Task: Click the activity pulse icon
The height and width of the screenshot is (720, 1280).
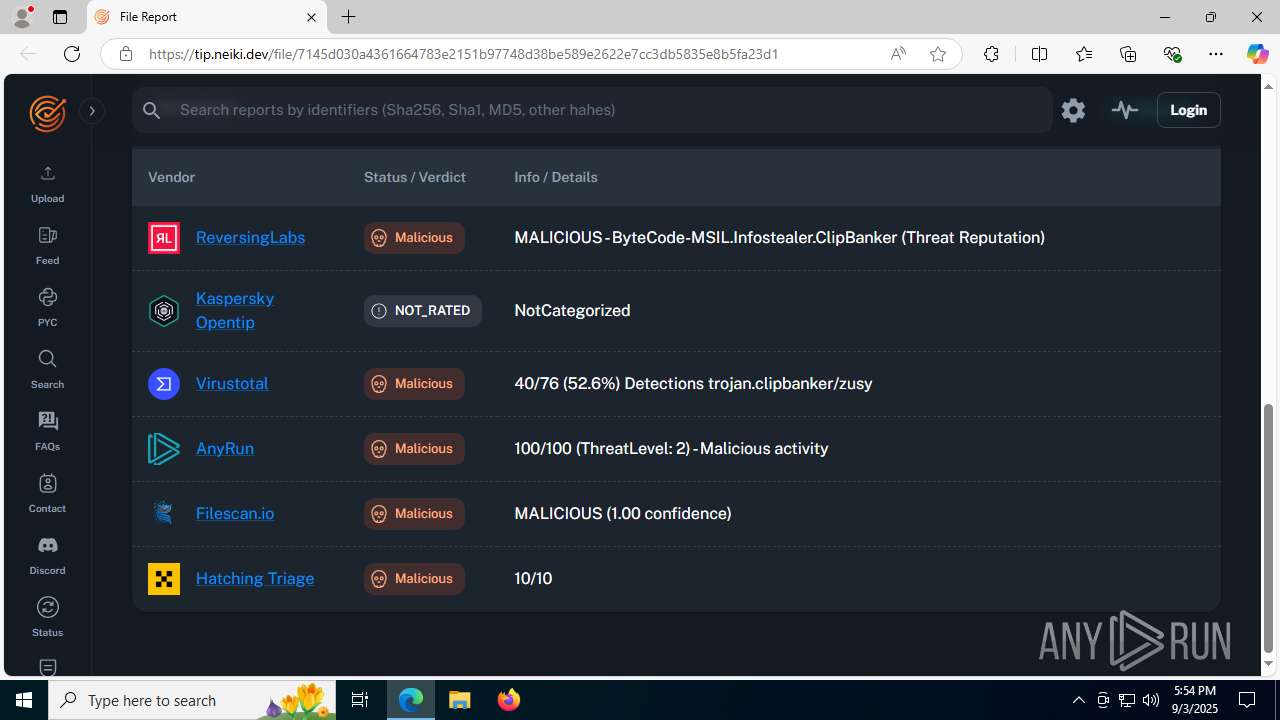Action: coord(1125,110)
